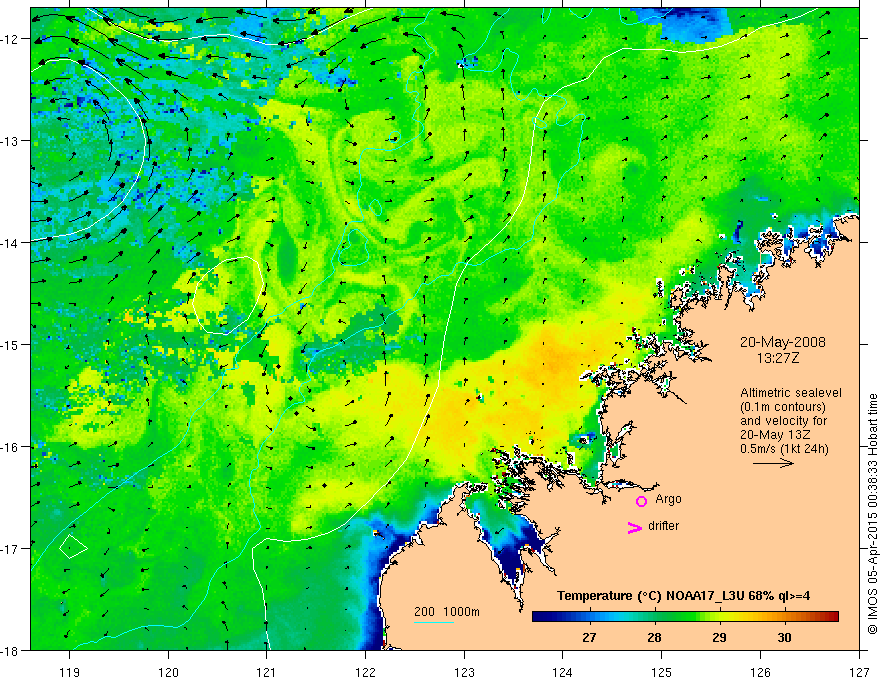
Task: Click the '13:27Z' time text
Action: click(x=778, y=358)
